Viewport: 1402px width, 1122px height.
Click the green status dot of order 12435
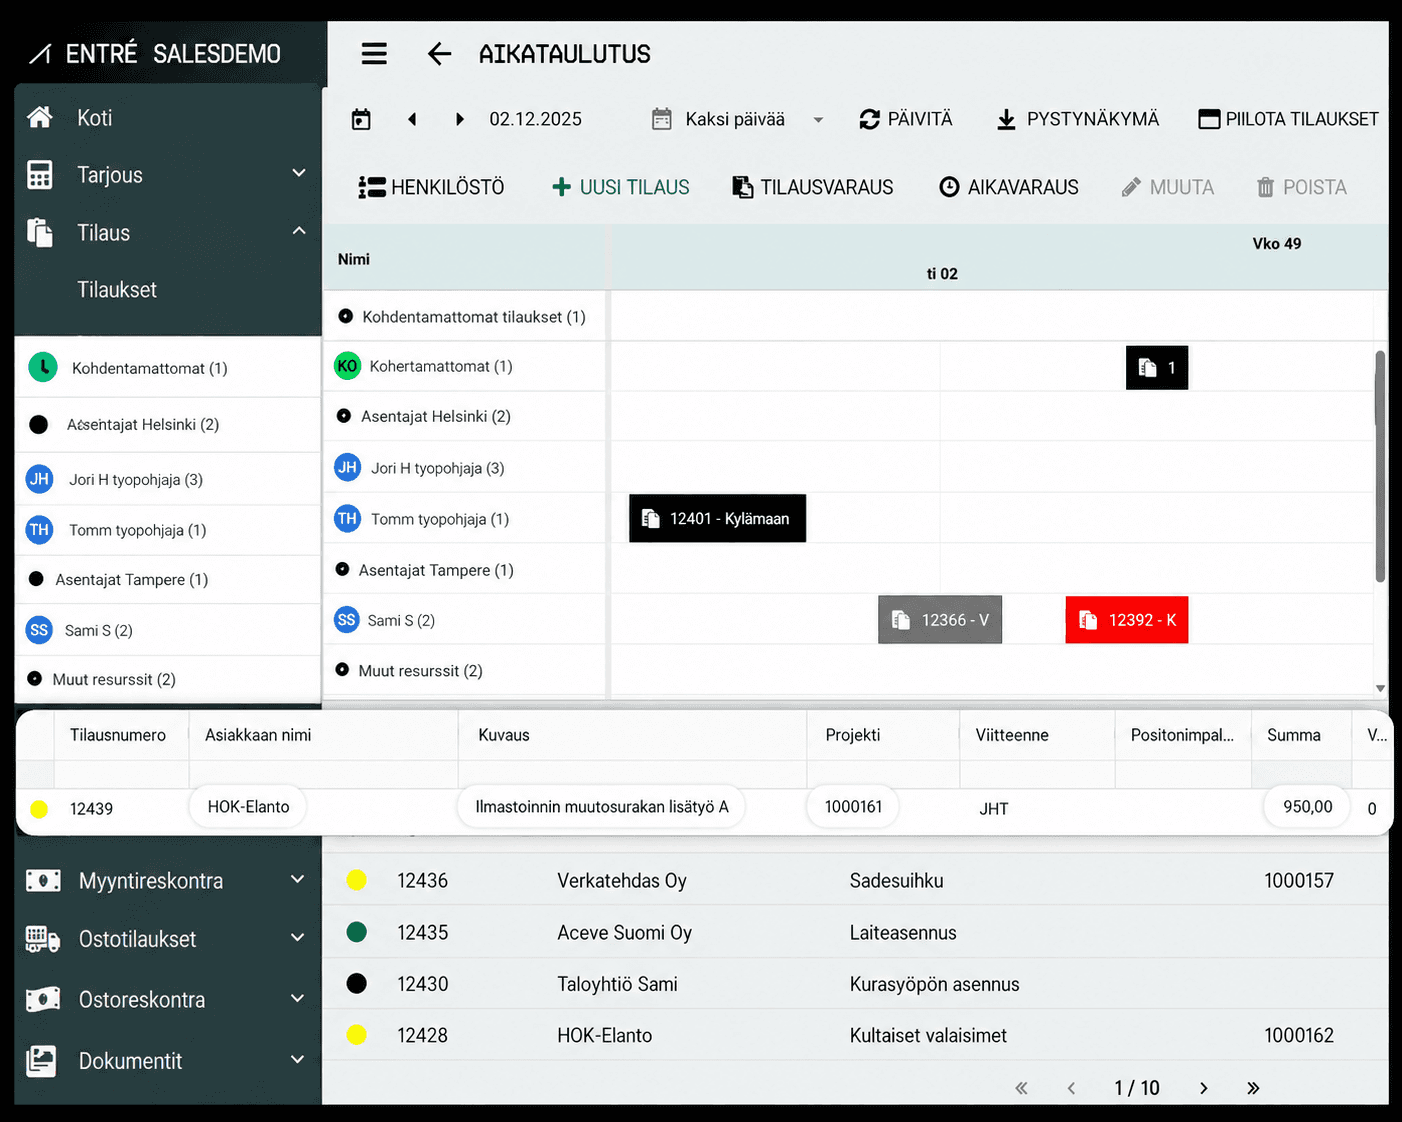tap(356, 932)
